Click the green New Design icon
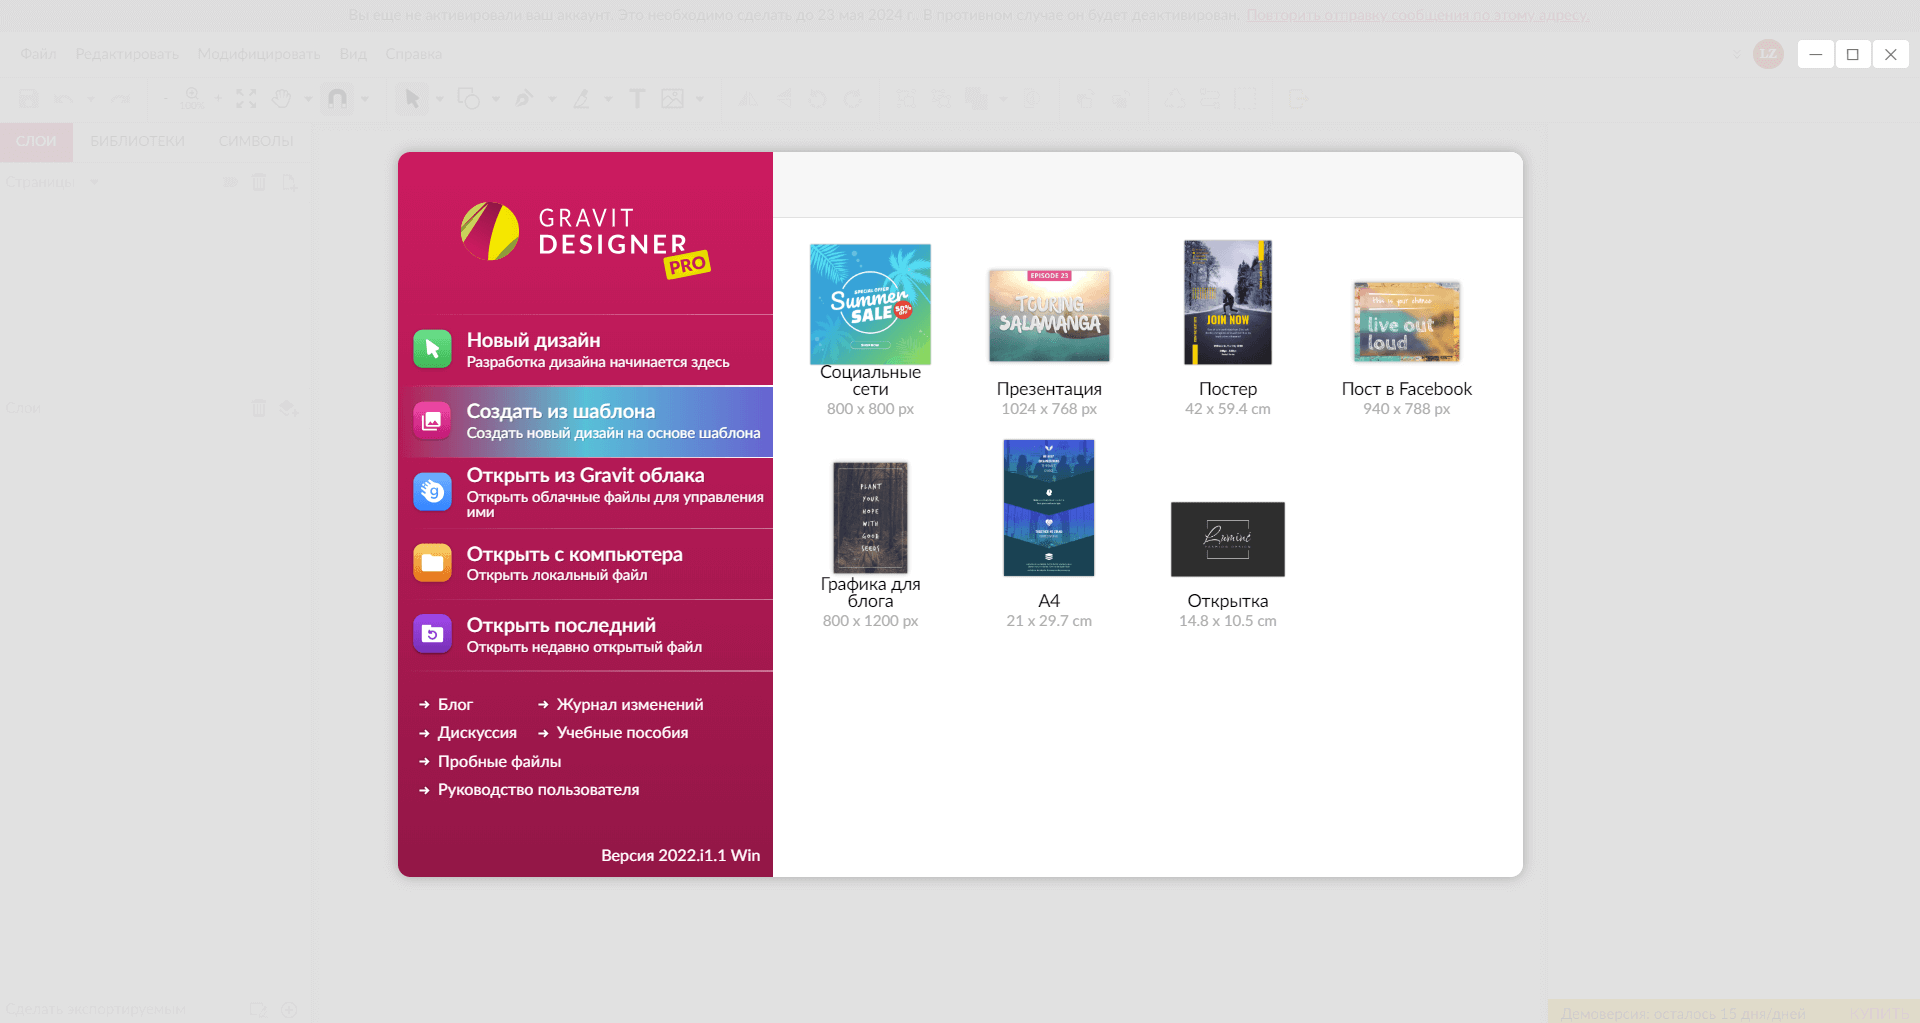 point(432,349)
